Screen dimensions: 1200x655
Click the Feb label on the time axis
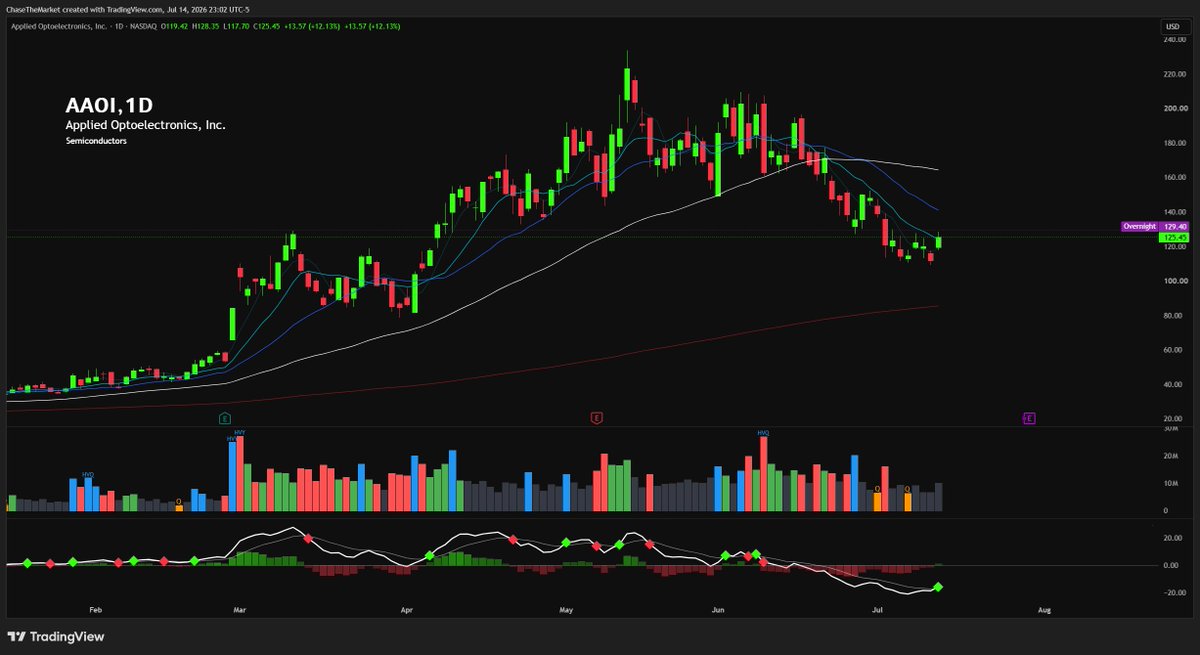point(96,608)
